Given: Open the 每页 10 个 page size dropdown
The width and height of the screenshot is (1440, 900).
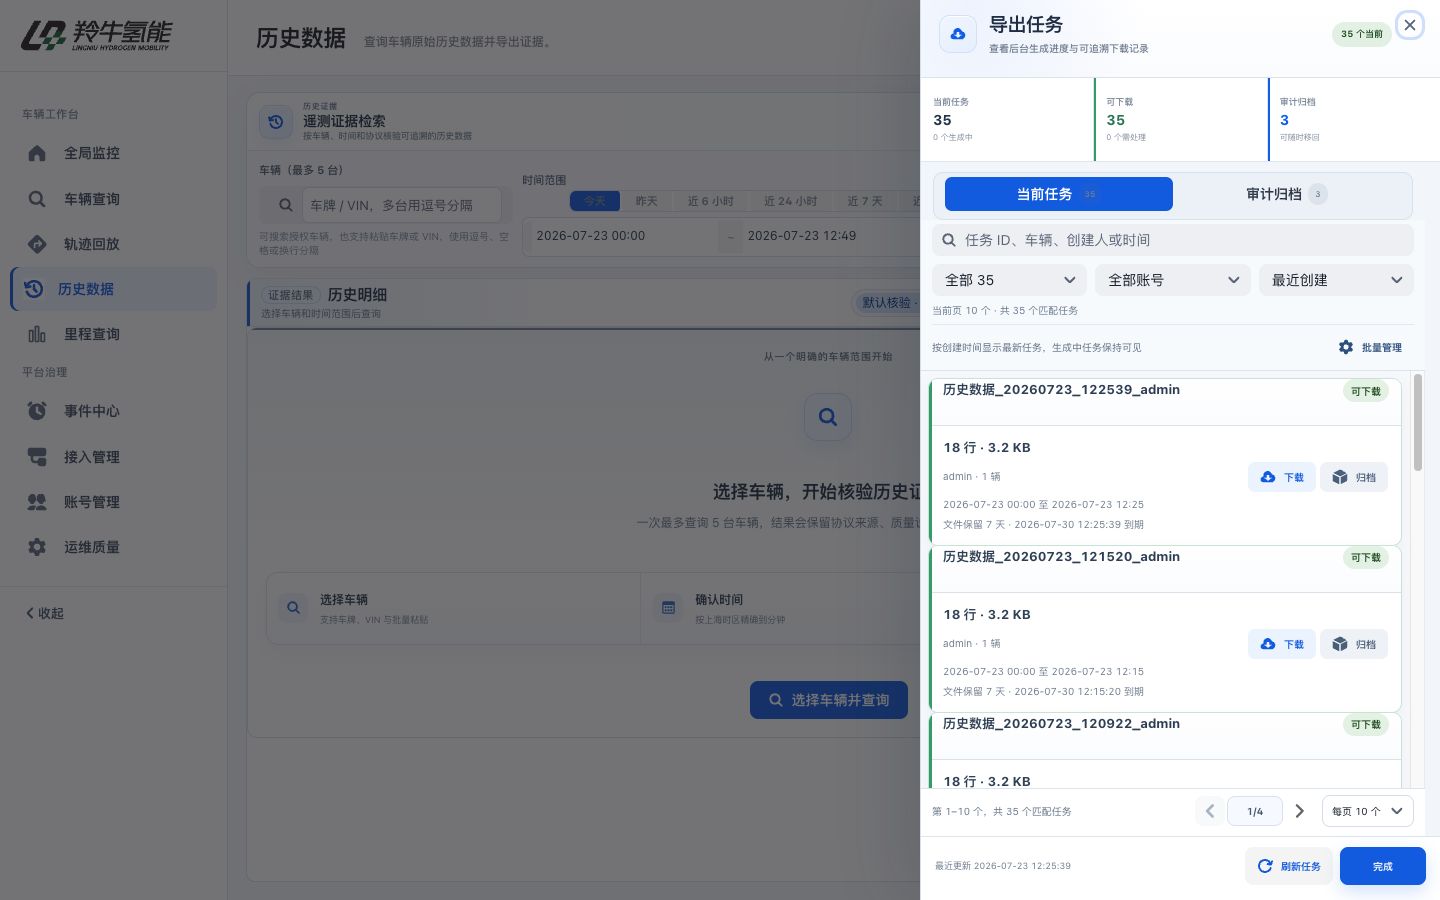Looking at the screenshot, I should click(x=1368, y=811).
